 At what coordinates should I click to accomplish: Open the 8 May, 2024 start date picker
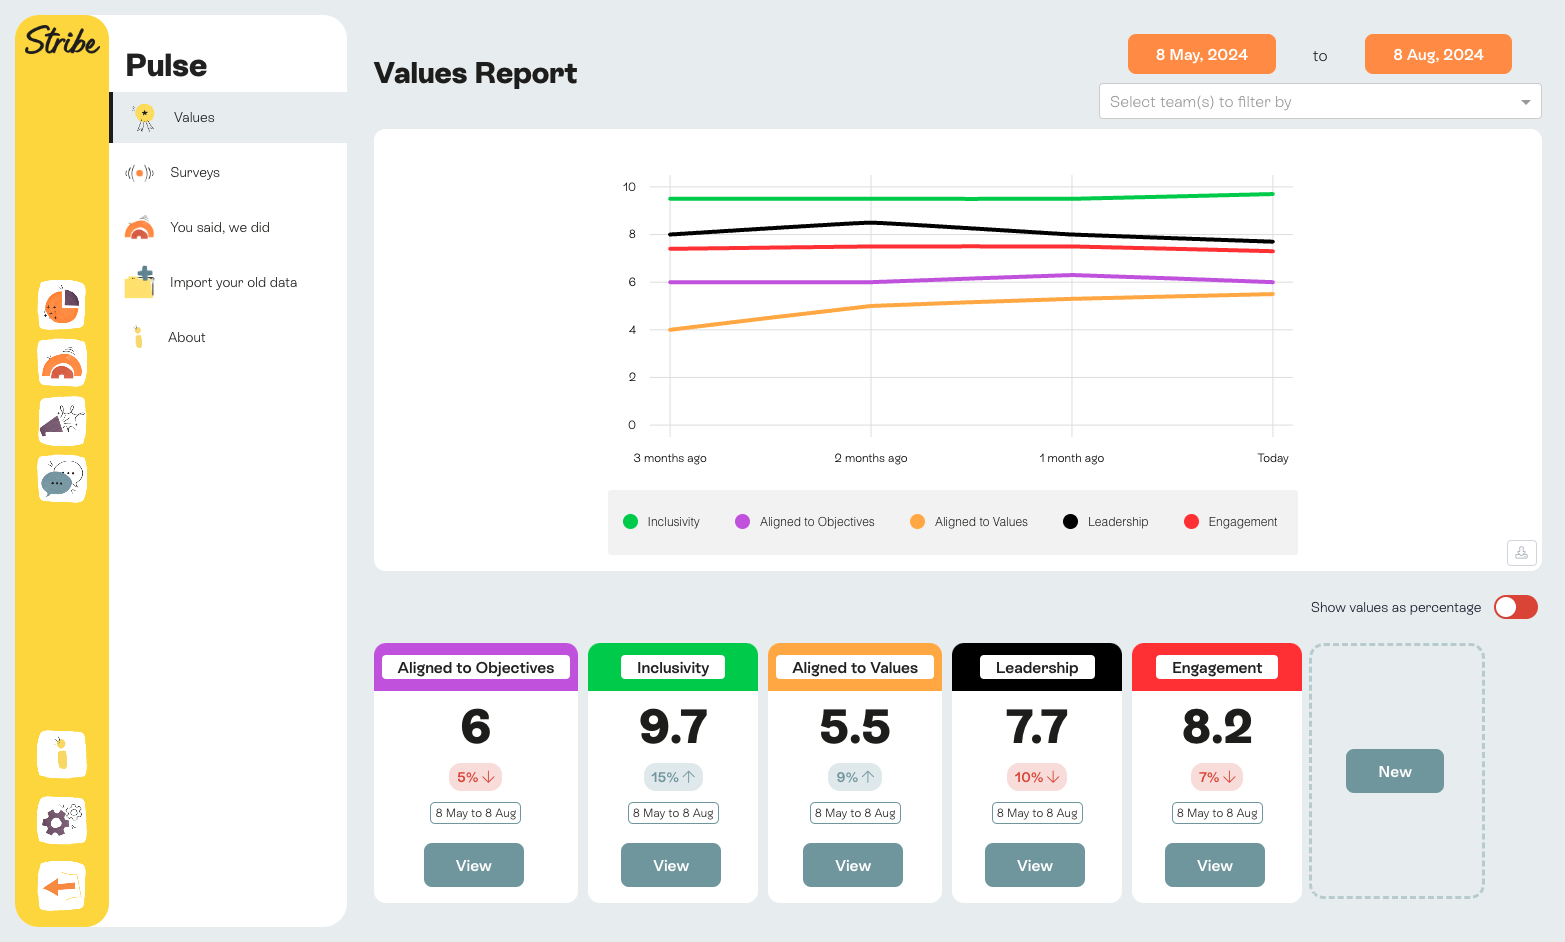[x=1201, y=54]
